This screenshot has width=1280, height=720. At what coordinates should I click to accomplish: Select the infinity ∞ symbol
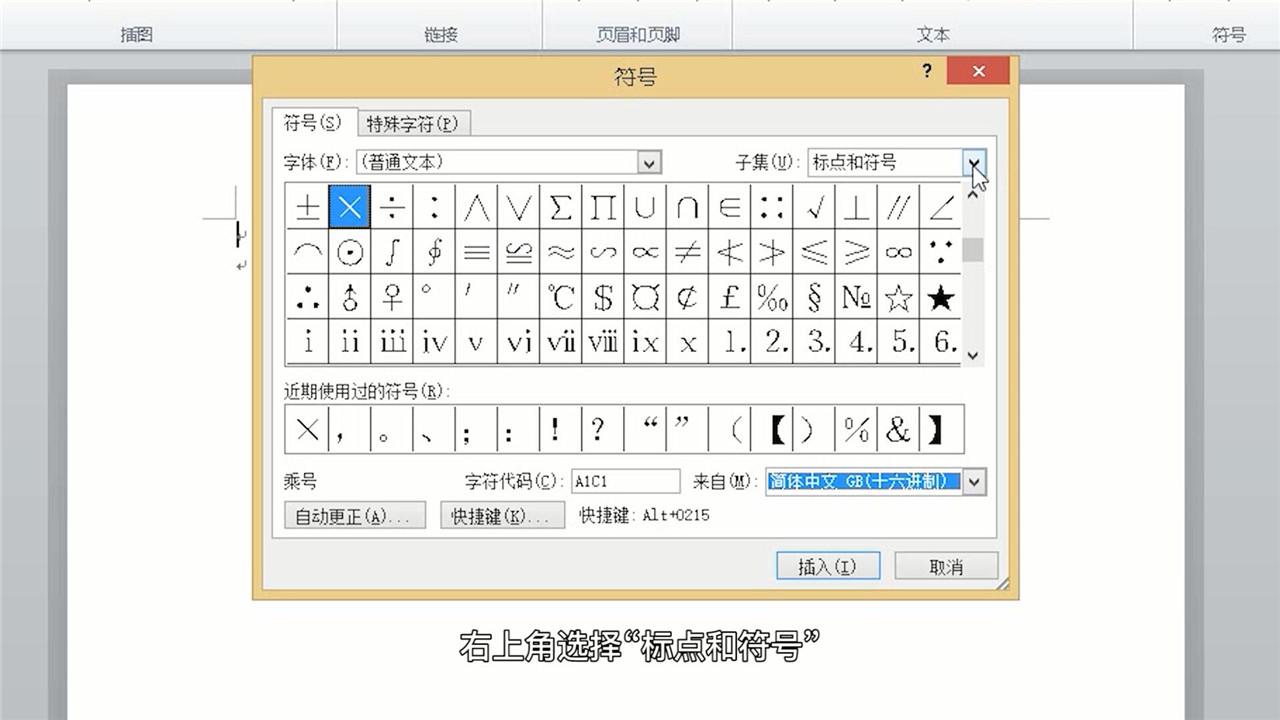pos(899,252)
